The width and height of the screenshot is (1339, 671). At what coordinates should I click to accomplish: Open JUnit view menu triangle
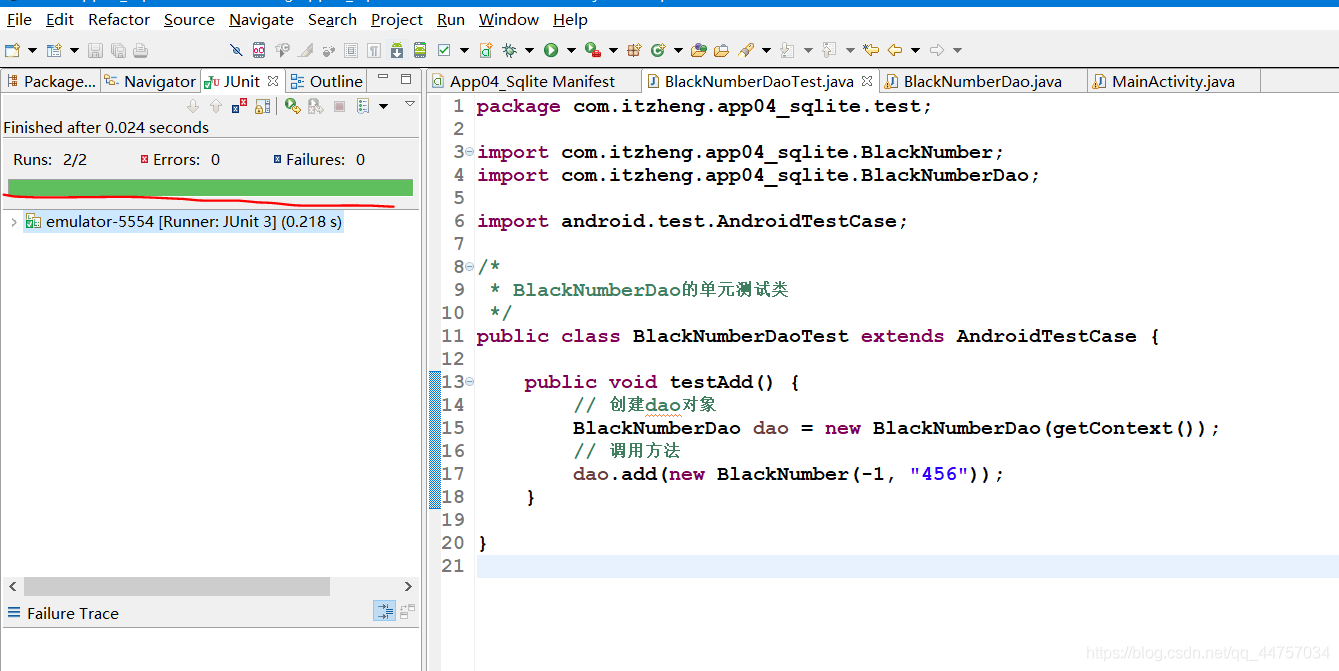click(x=410, y=104)
